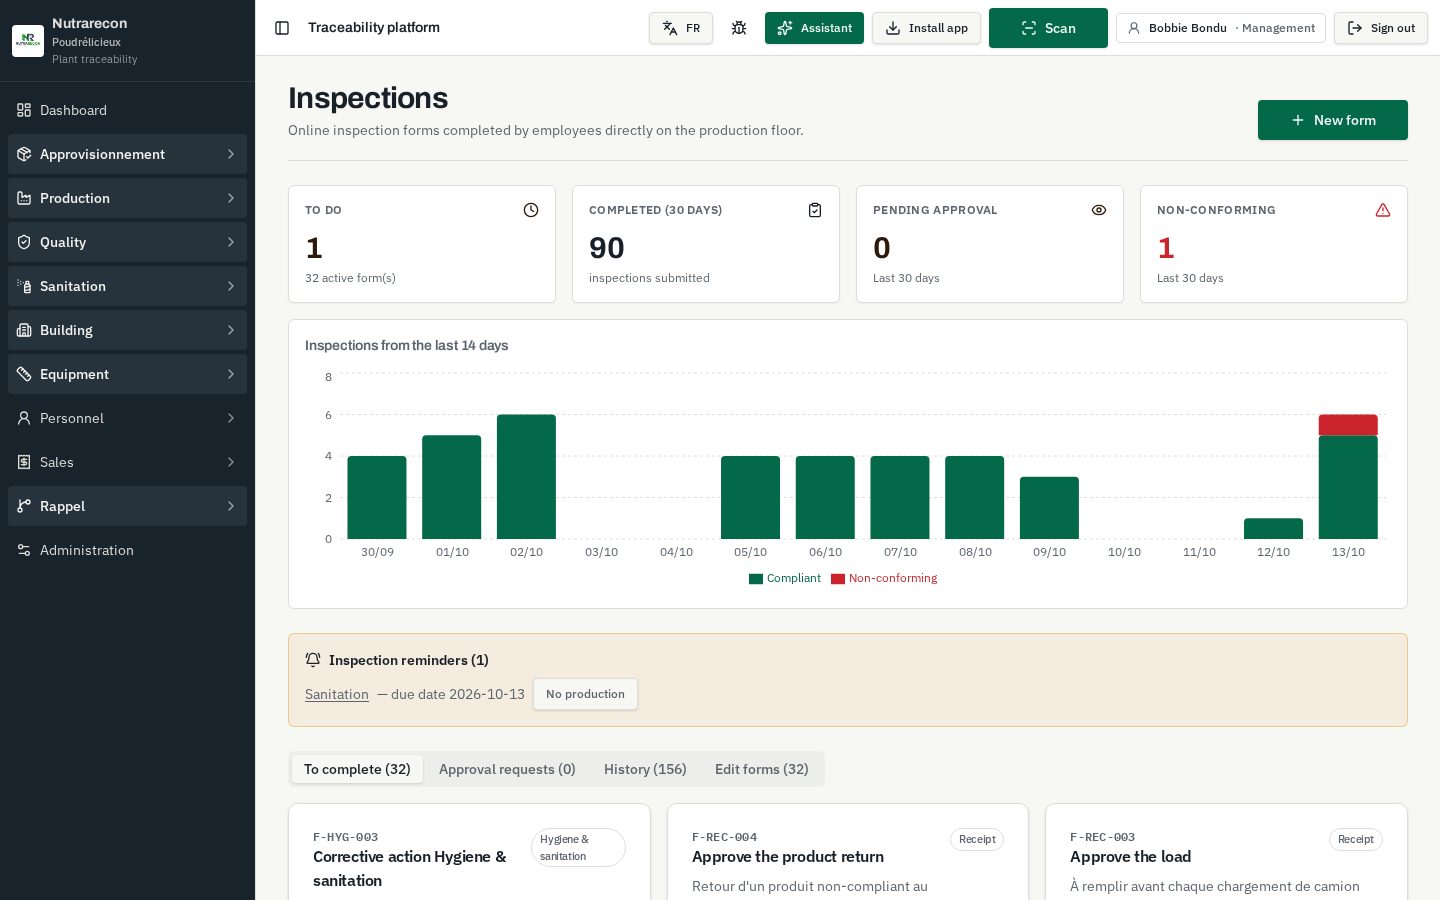Image resolution: width=1440 pixels, height=900 pixels.
Task: Expand the Sales menu chevron
Action: click(x=230, y=462)
